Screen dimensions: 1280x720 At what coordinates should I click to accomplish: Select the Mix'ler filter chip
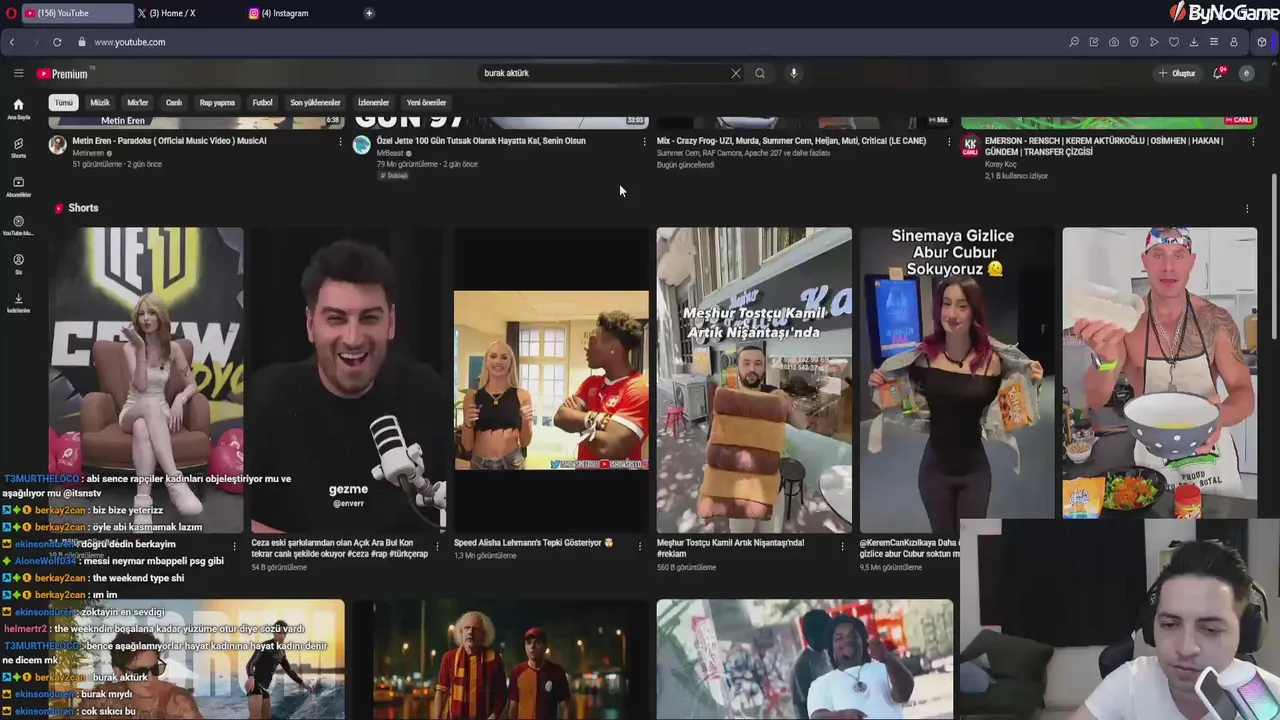[x=138, y=102]
